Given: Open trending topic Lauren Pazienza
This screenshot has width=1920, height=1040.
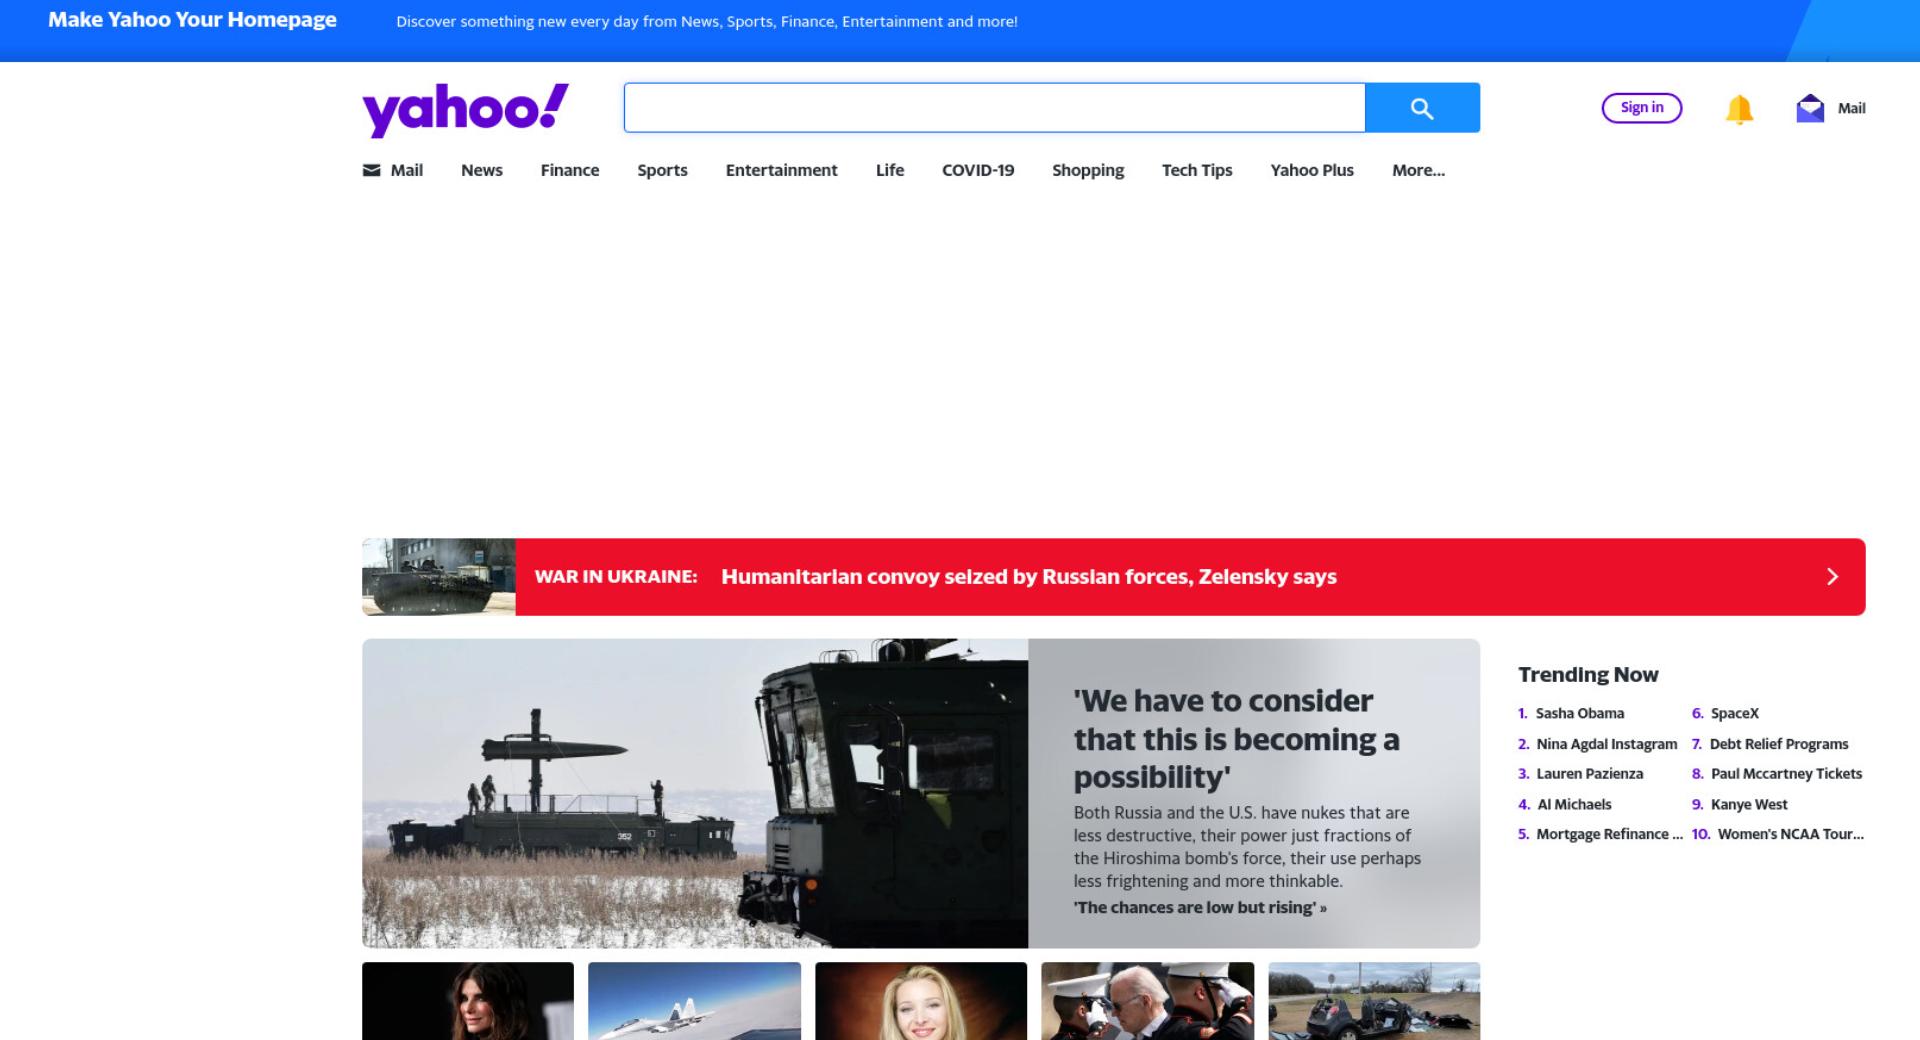Looking at the screenshot, I should (x=1590, y=774).
